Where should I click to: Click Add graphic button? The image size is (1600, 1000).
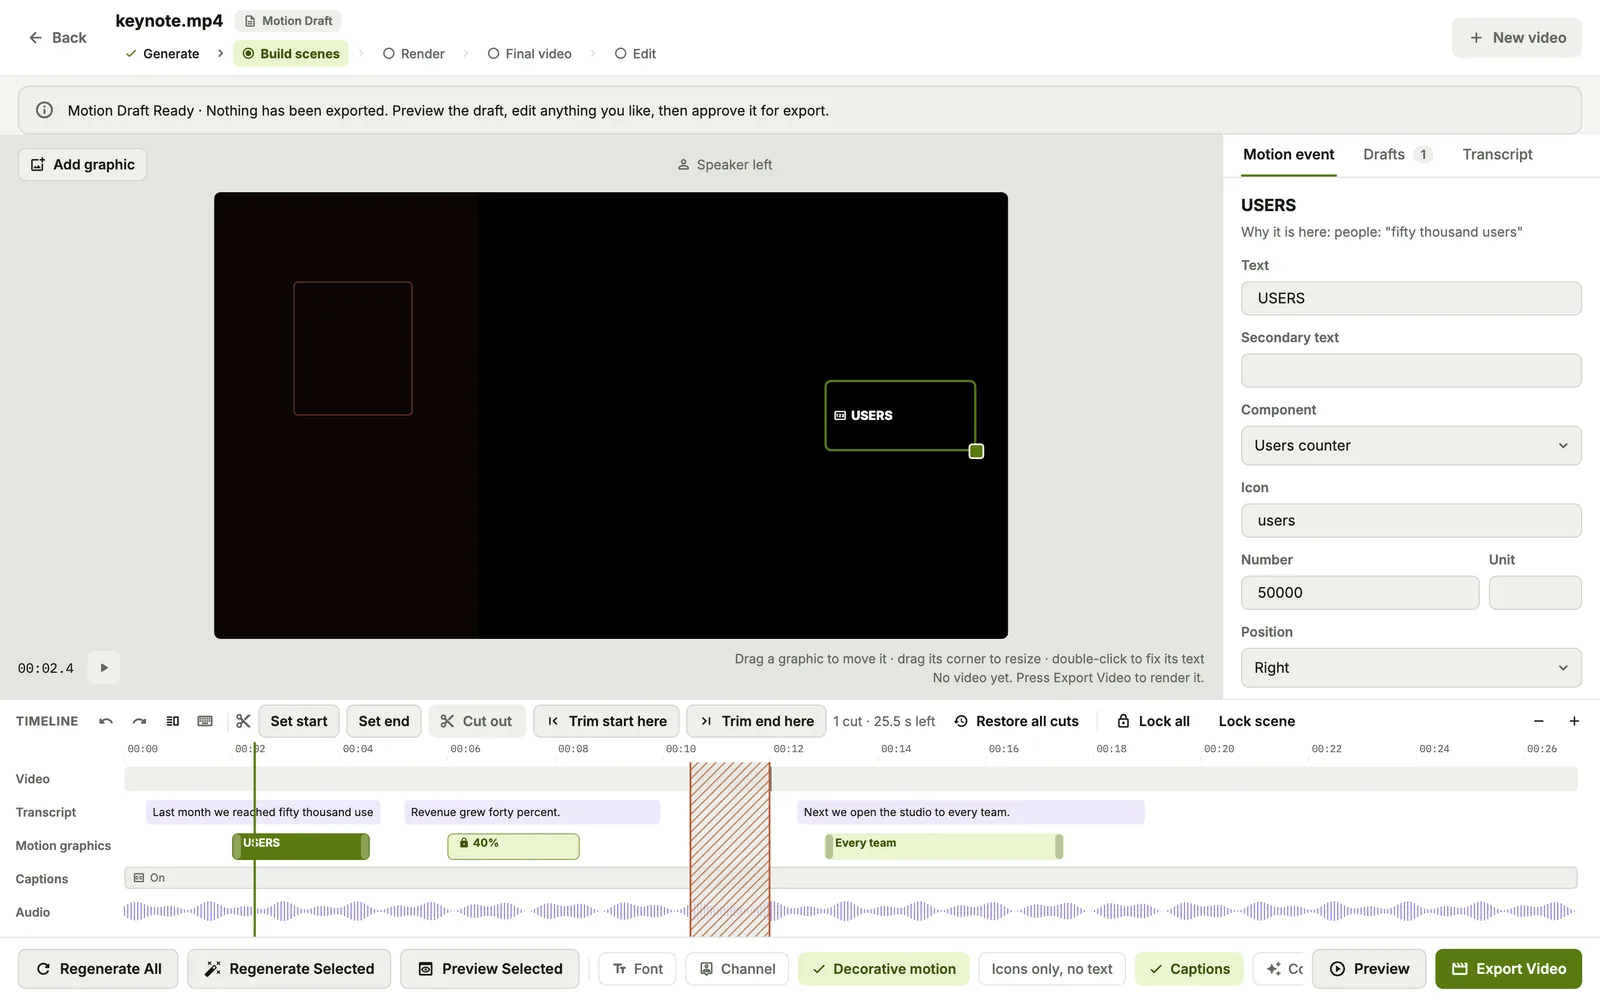83,165
